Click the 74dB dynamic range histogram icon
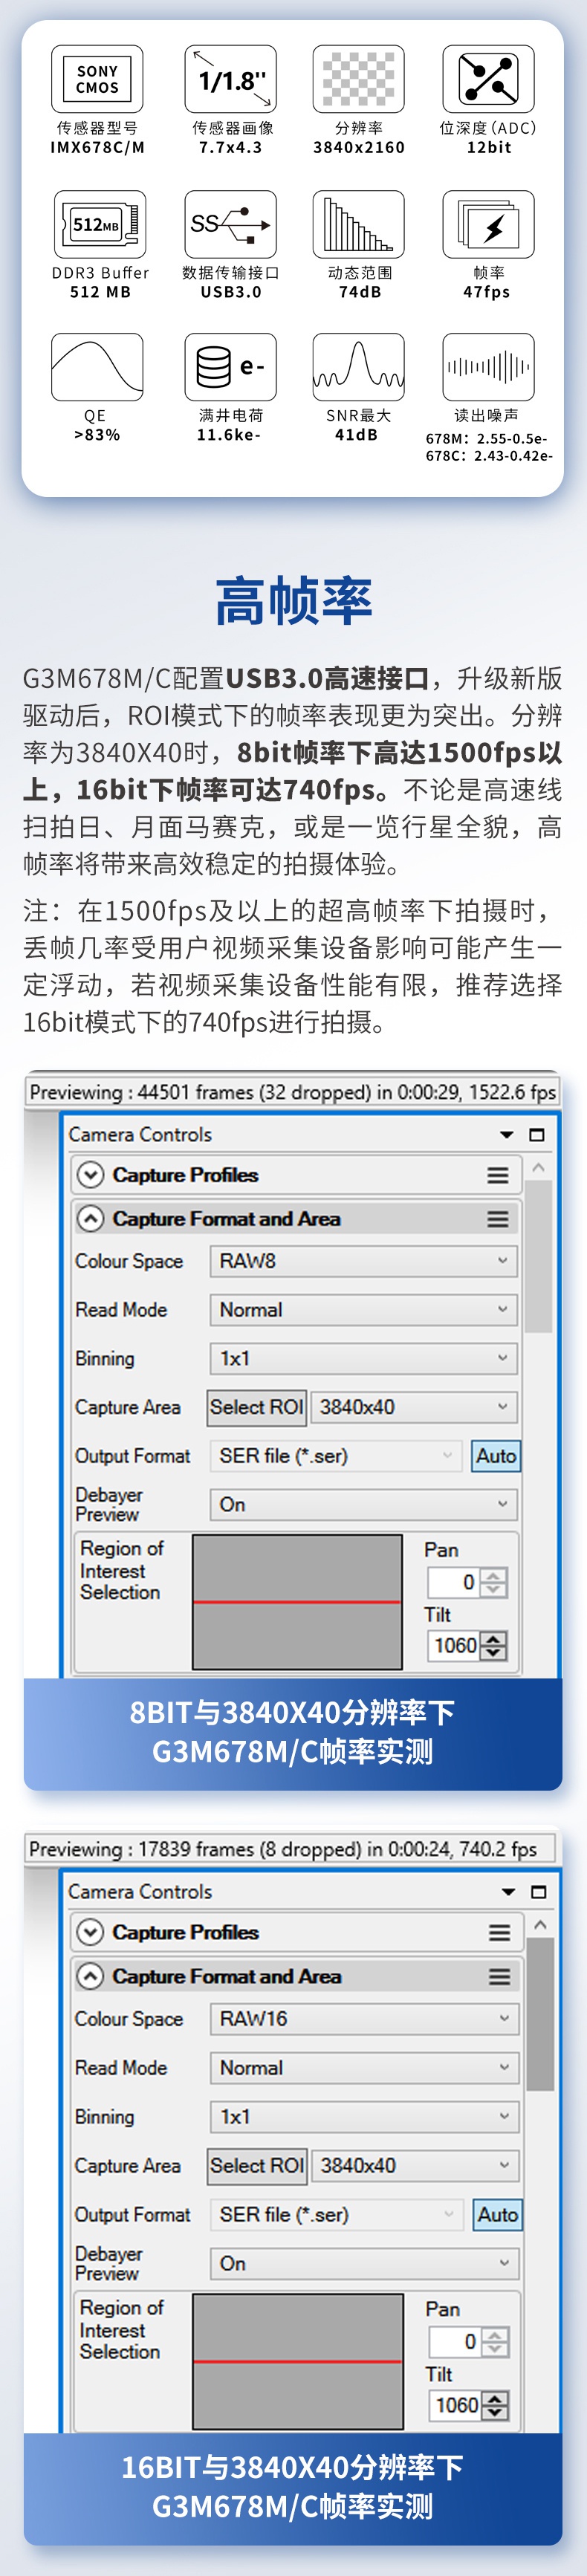The height and width of the screenshot is (2576, 587). click(x=358, y=224)
